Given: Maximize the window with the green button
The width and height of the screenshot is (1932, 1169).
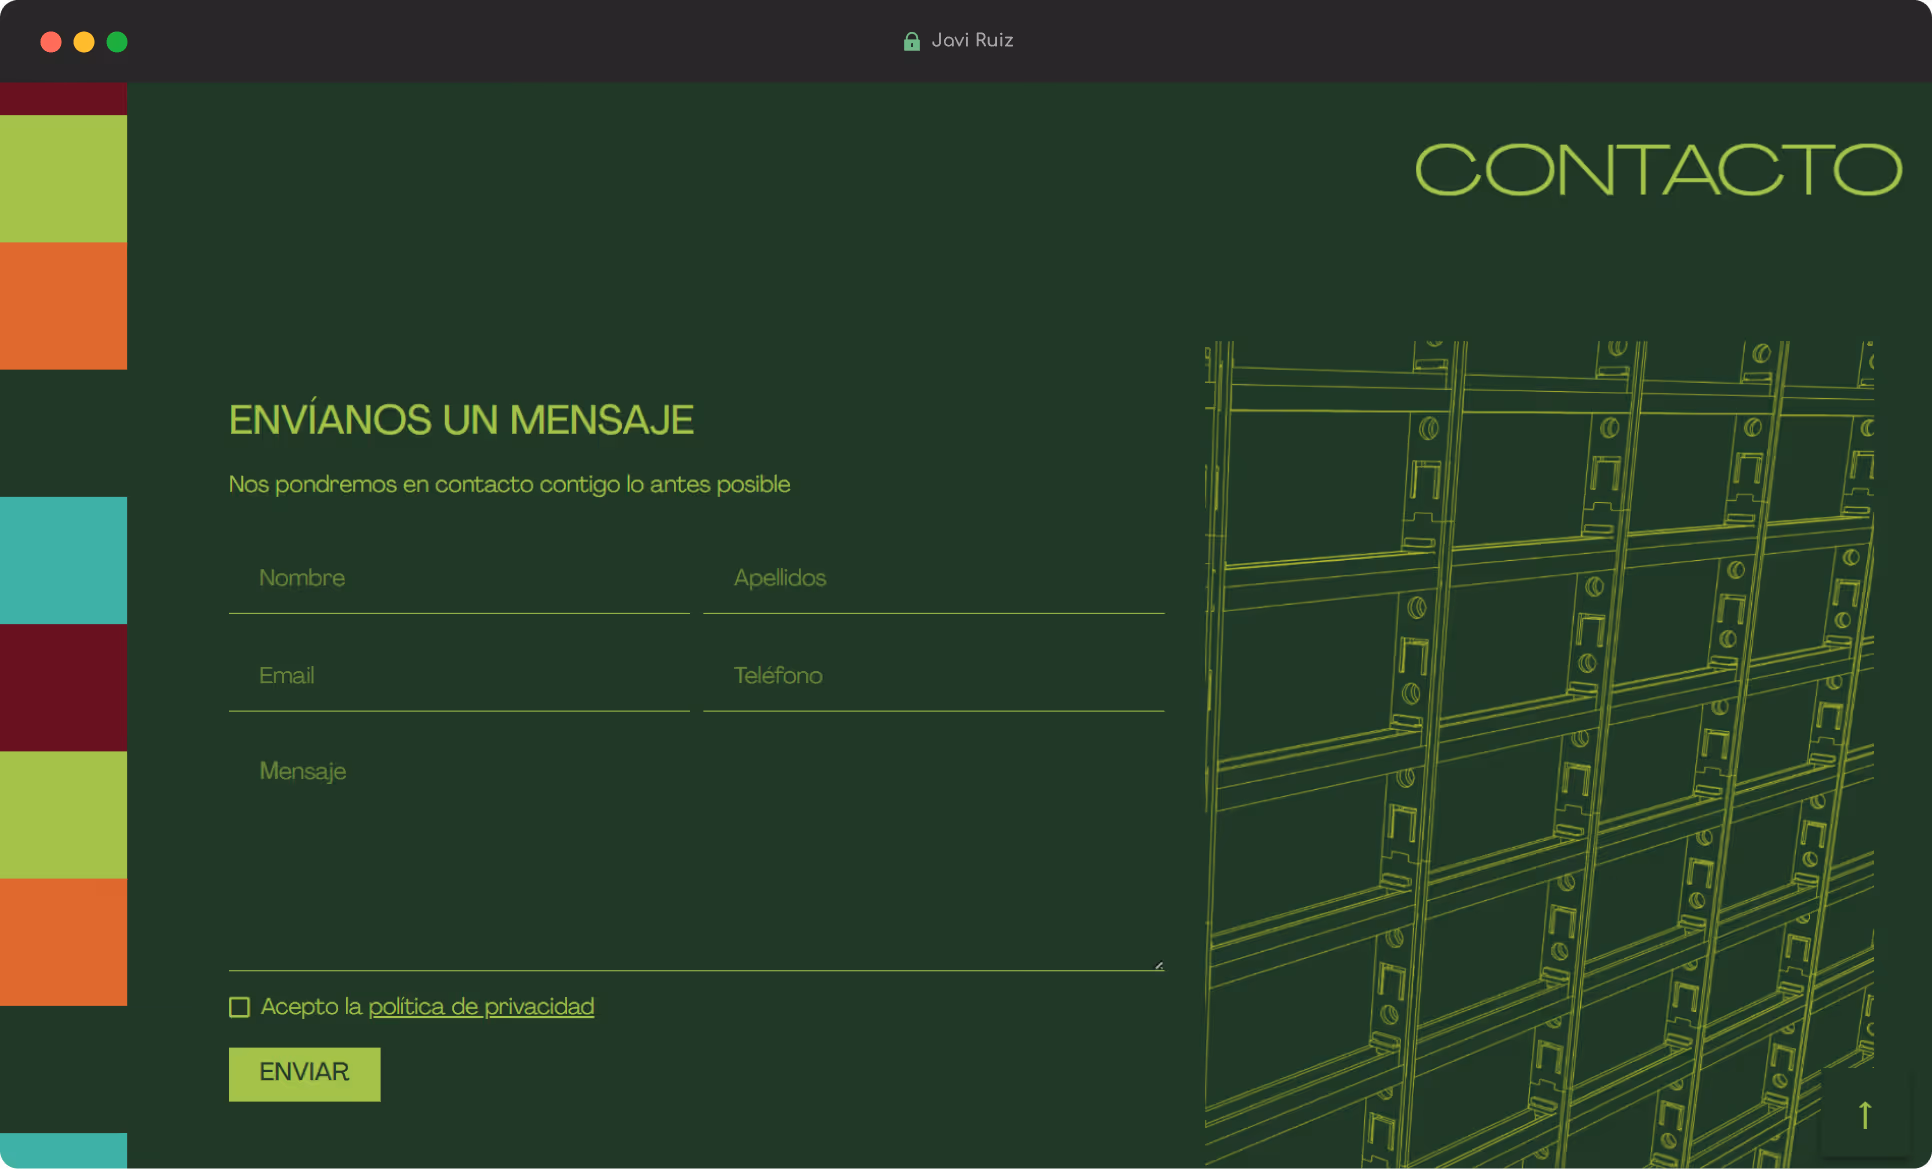Looking at the screenshot, I should pos(117,42).
